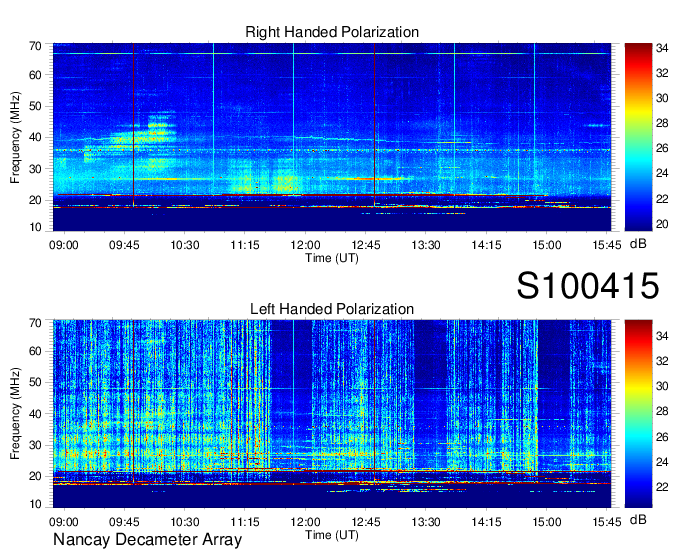The height and width of the screenshot is (552, 680).
Task: Click the Nancay Decameter Array caption
Action: 147,540
